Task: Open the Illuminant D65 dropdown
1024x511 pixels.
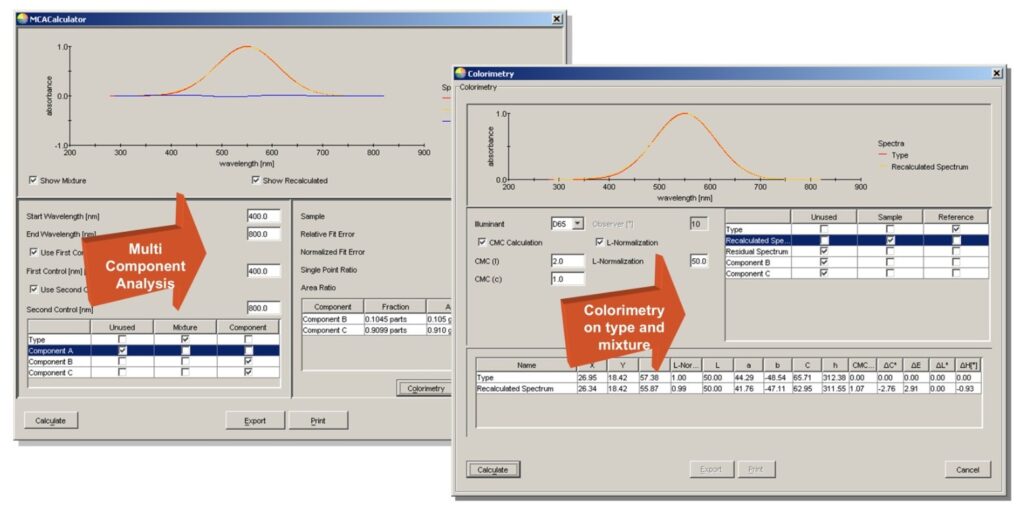Action: coord(577,224)
